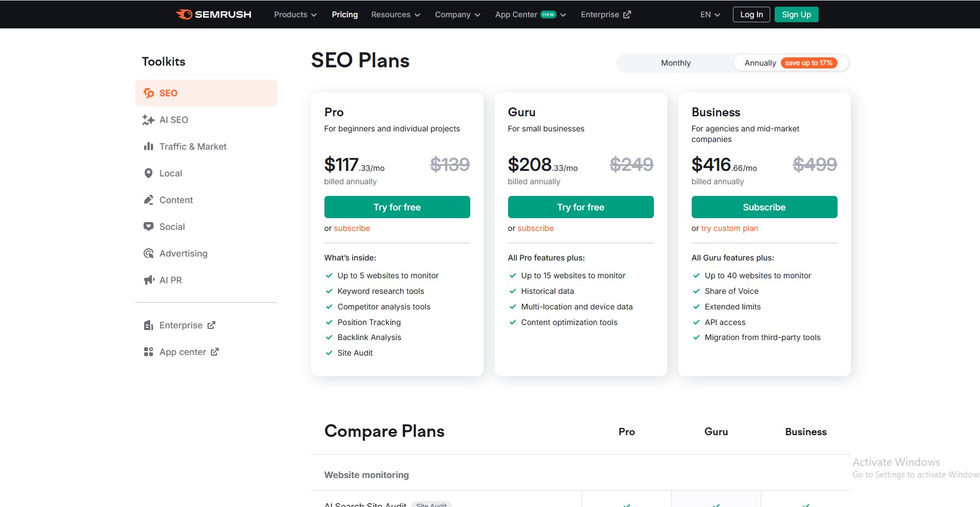Click the Traffic & Market chart icon
Viewport: 980px width, 507px height.
(149, 147)
